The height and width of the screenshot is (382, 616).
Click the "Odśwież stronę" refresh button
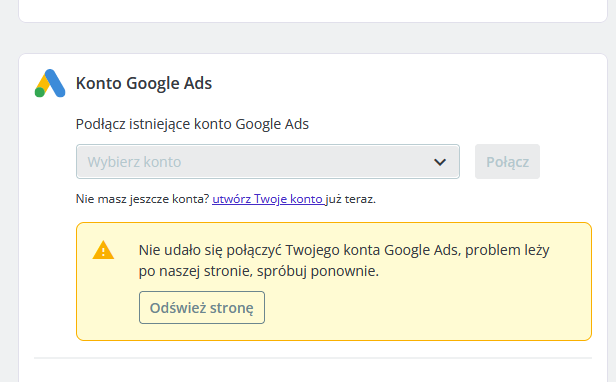point(202,308)
